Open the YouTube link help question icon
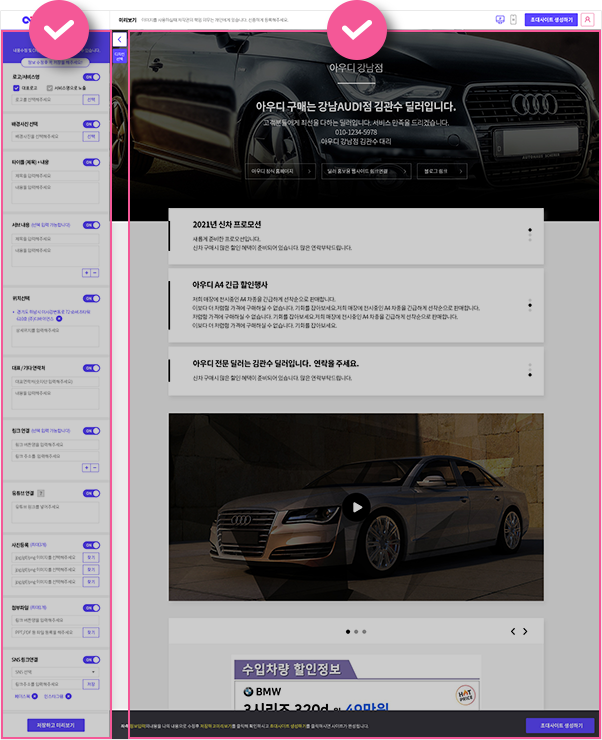Screen dimensions: 602x740 [x=41, y=493]
